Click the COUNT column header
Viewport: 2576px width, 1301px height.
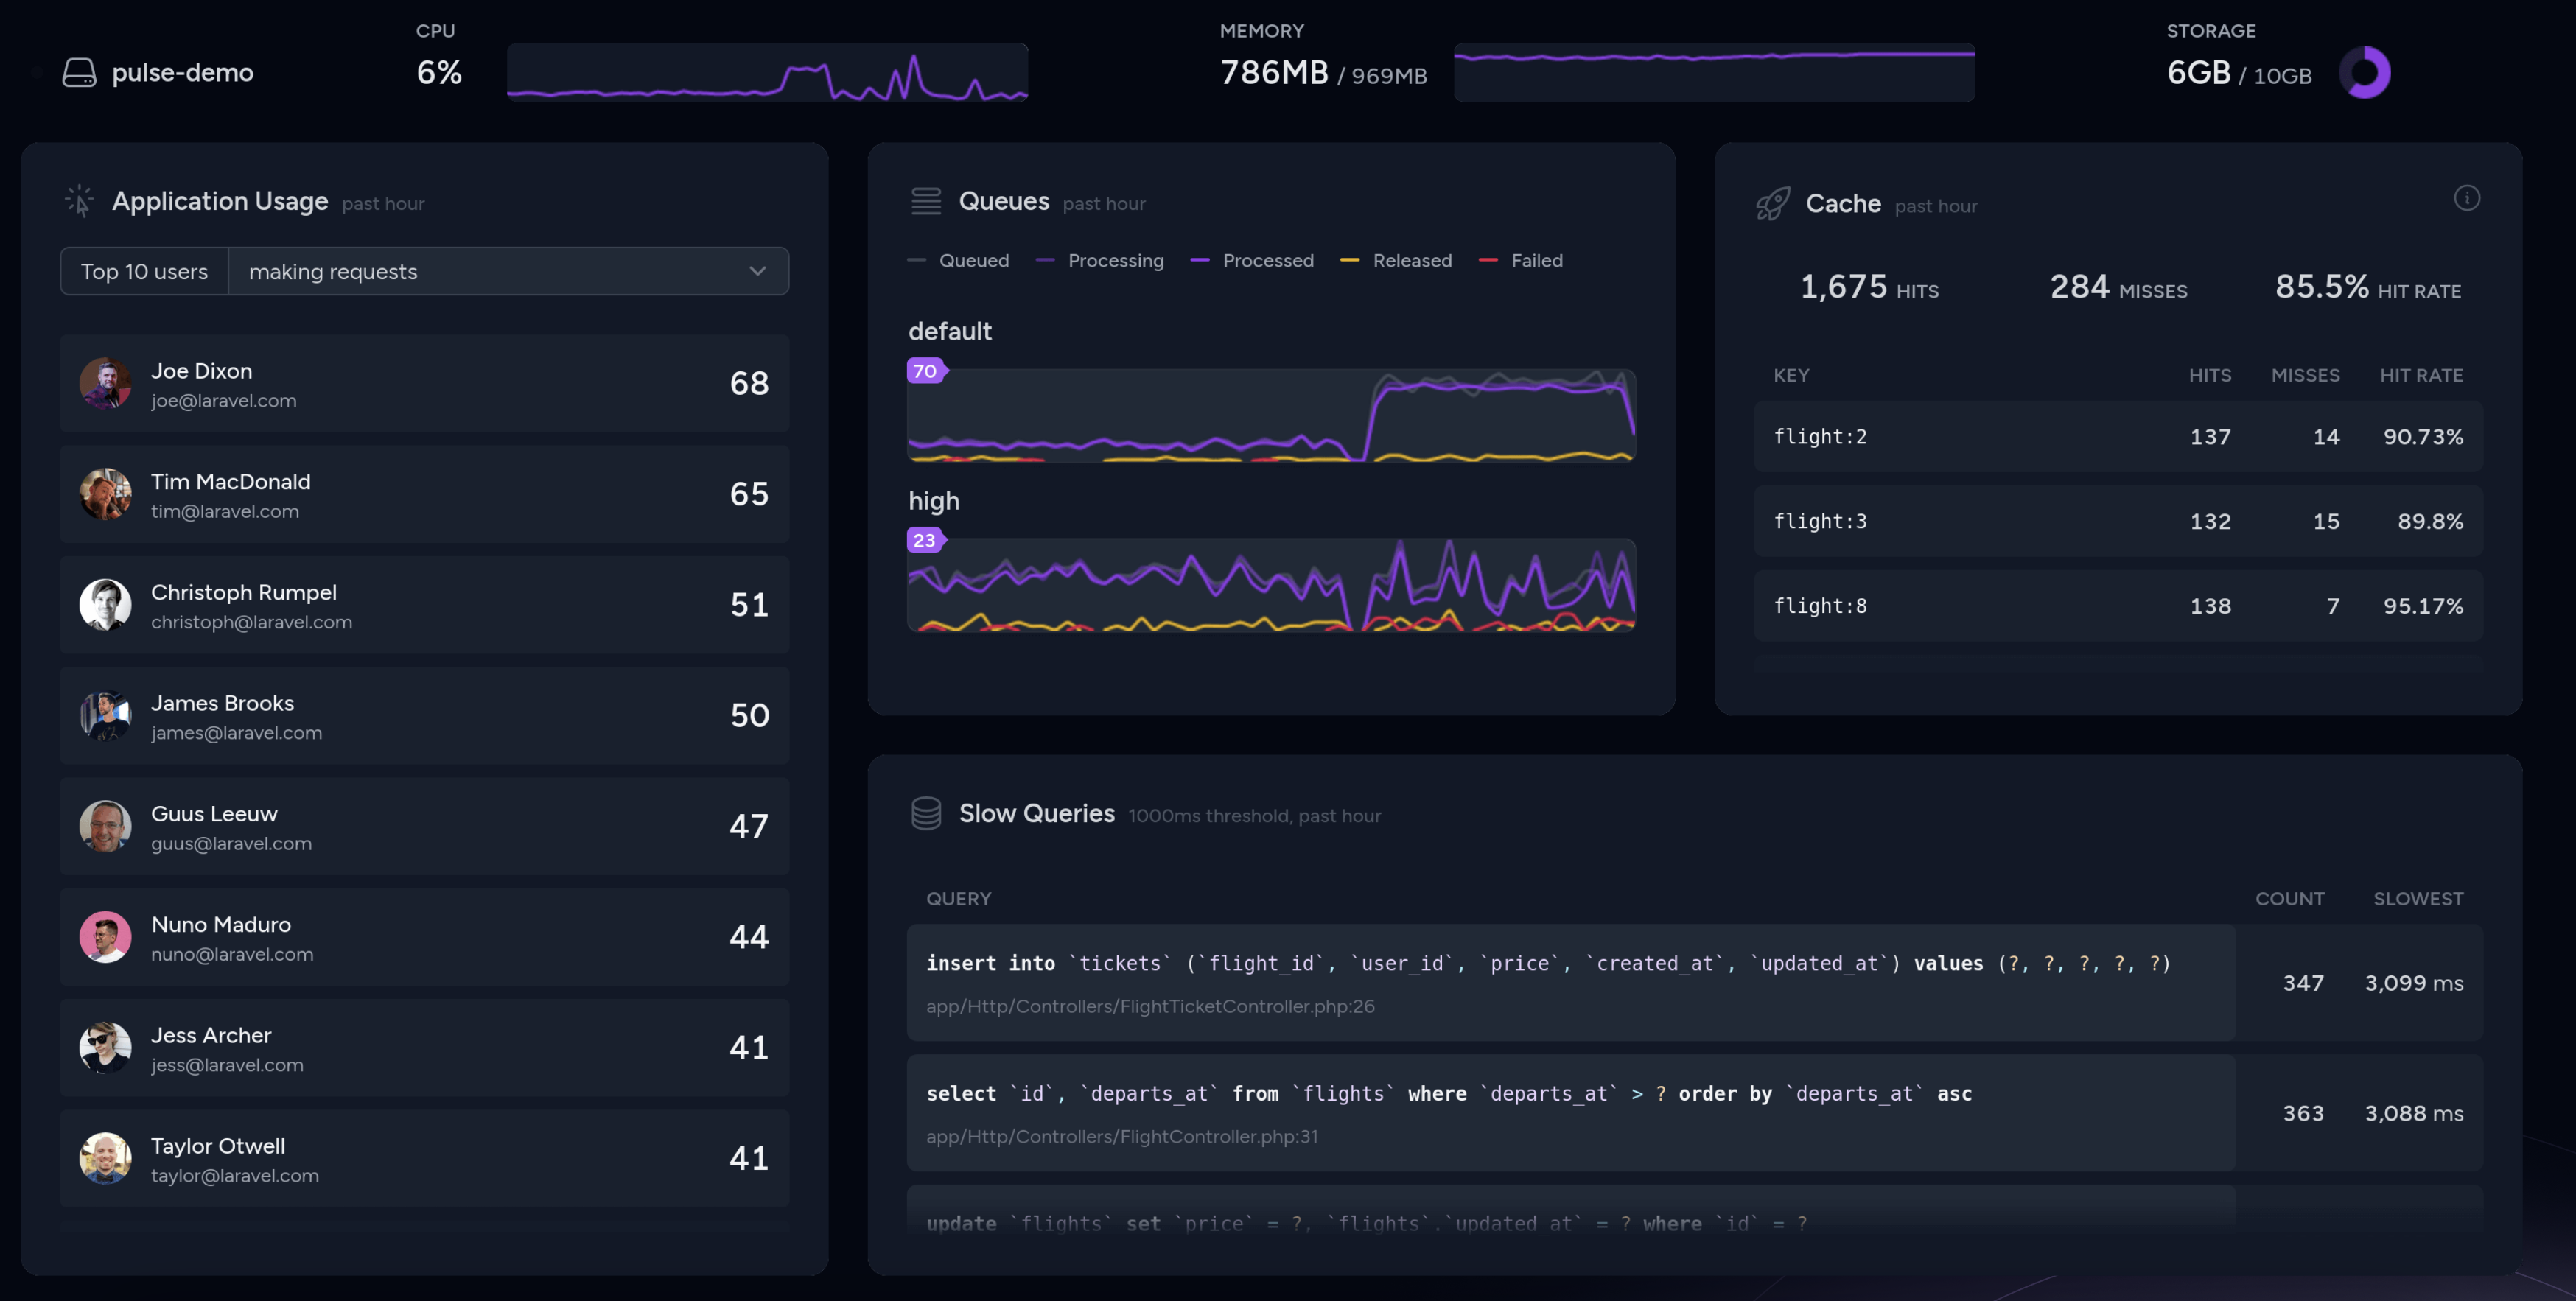(2289, 898)
